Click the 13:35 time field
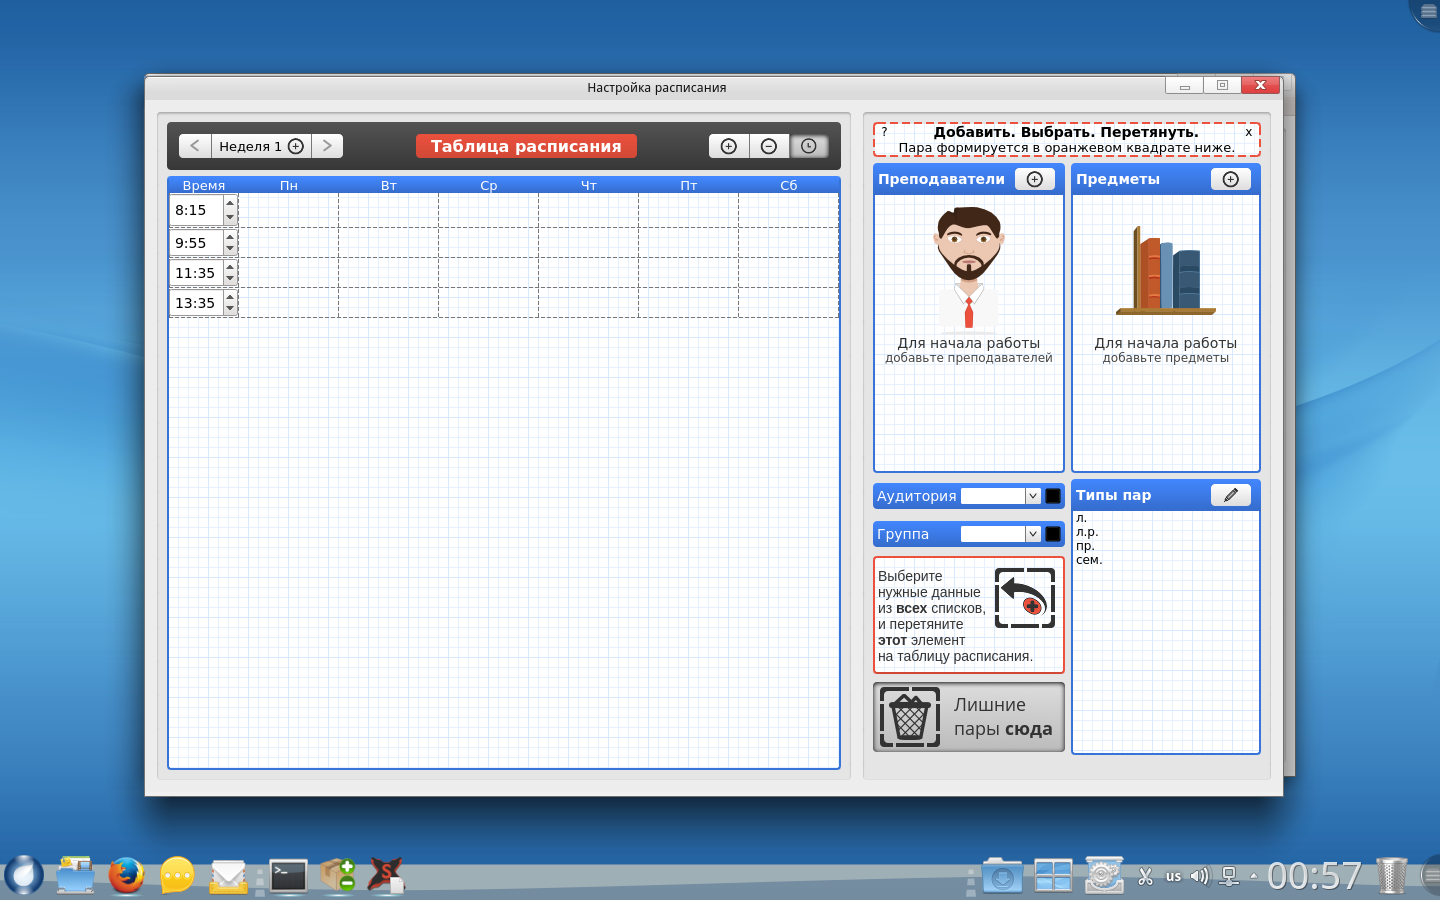This screenshot has height=900, width=1440. (197, 303)
